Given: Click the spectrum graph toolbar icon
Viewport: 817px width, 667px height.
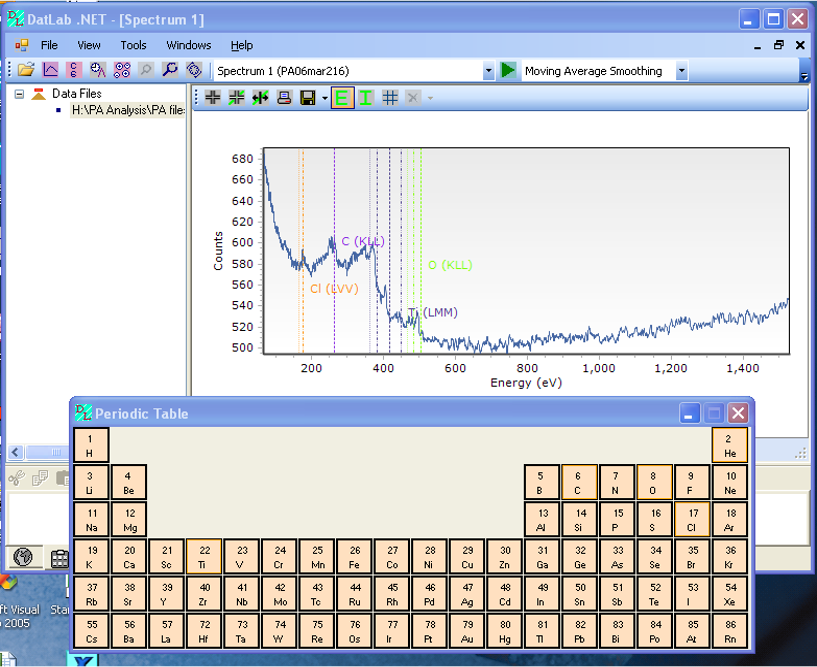Looking at the screenshot, I should pos(51,70).
